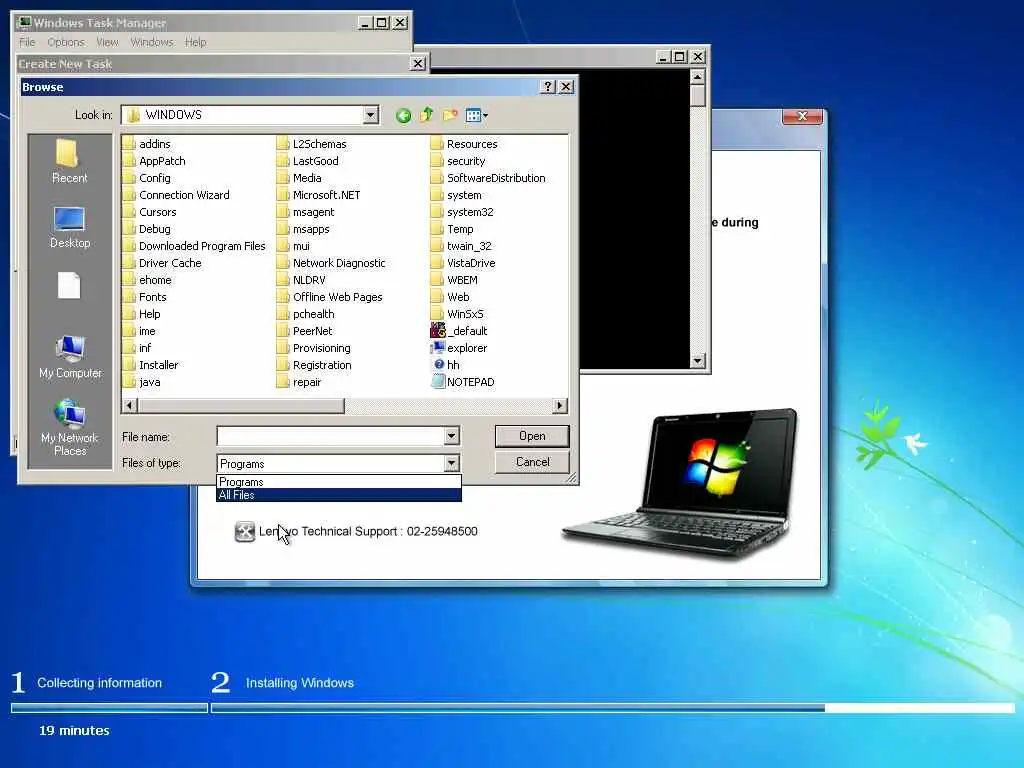The width and height of the screenshot is (1024, 768).
Task: Create a new folder icon in Browse
Action: coord(450,116)
